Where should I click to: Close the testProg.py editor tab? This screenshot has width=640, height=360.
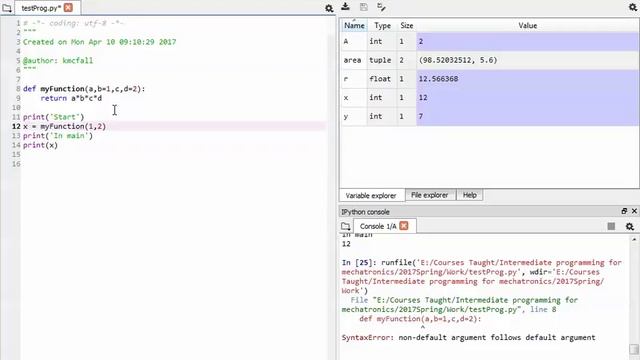tap(69, 7)
